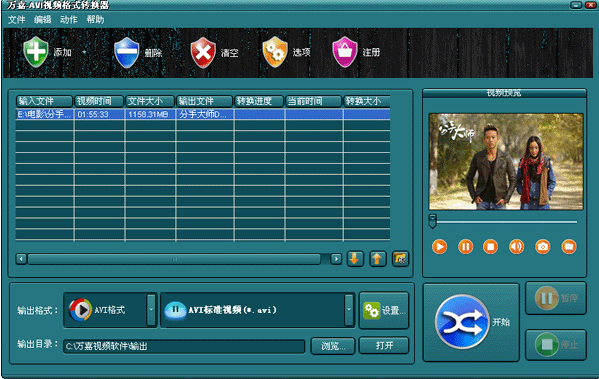Click the film icon beside the move arrows

(400, 259)
